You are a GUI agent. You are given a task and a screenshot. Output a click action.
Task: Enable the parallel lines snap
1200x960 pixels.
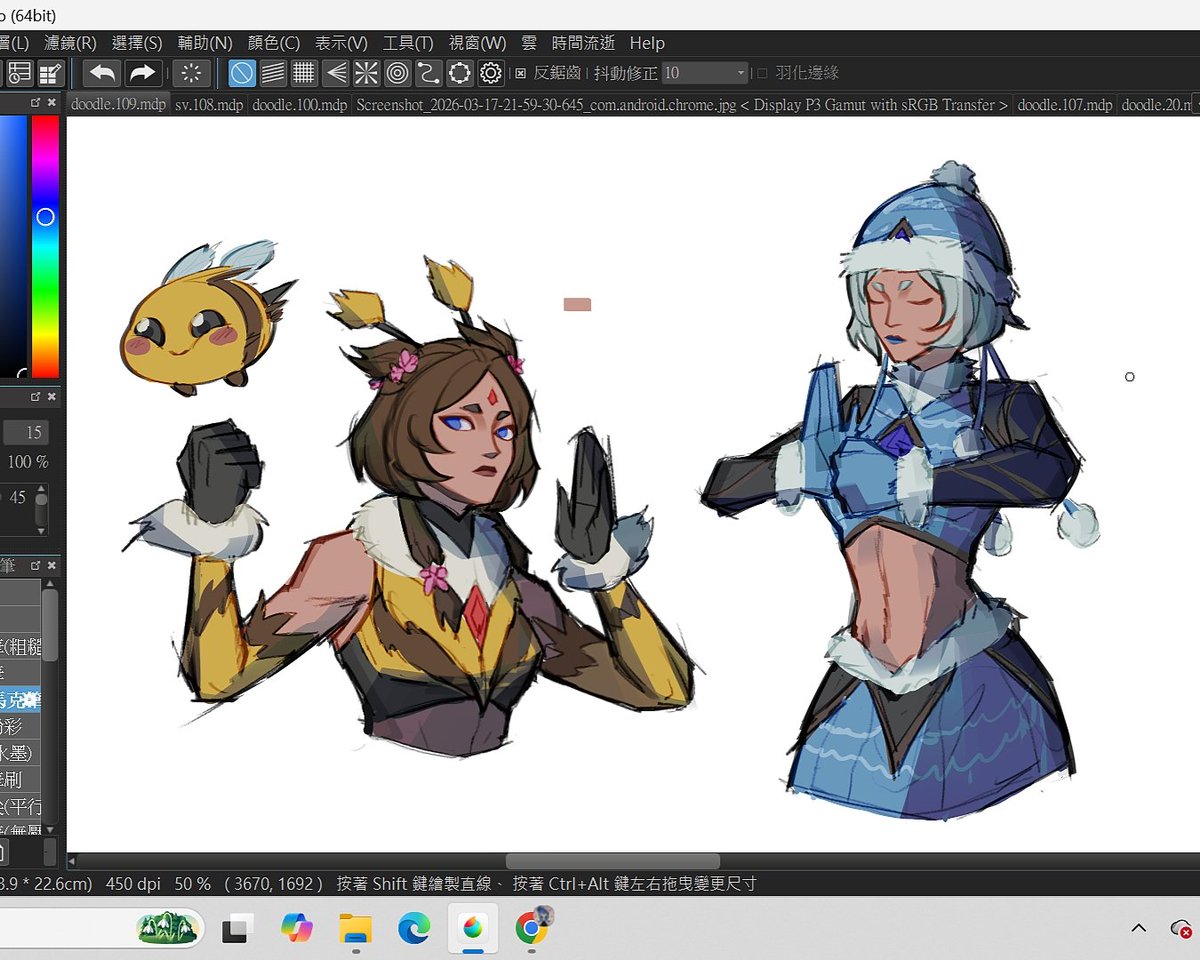click(x=272, y=73)
